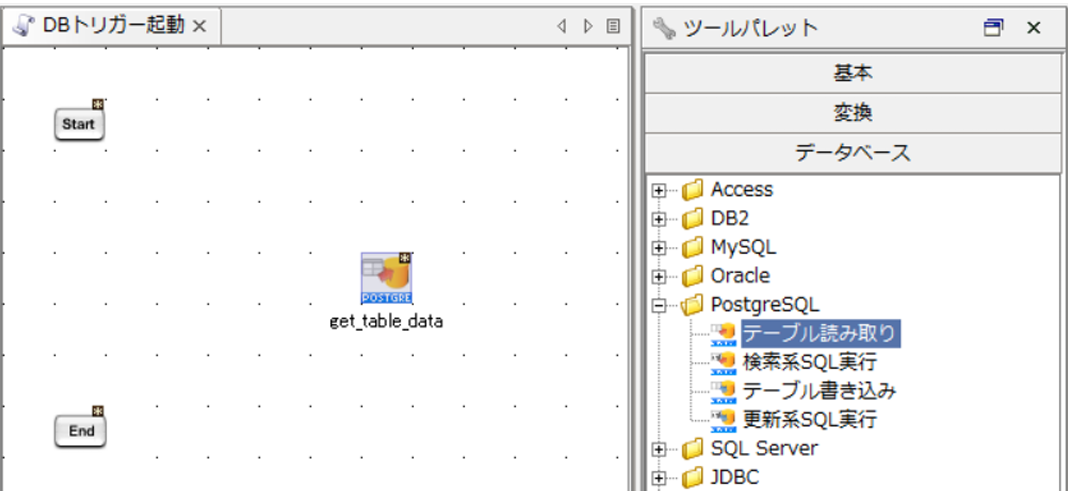Click the JDBC label text
1070x500 pixels.
tap(734, 477)
